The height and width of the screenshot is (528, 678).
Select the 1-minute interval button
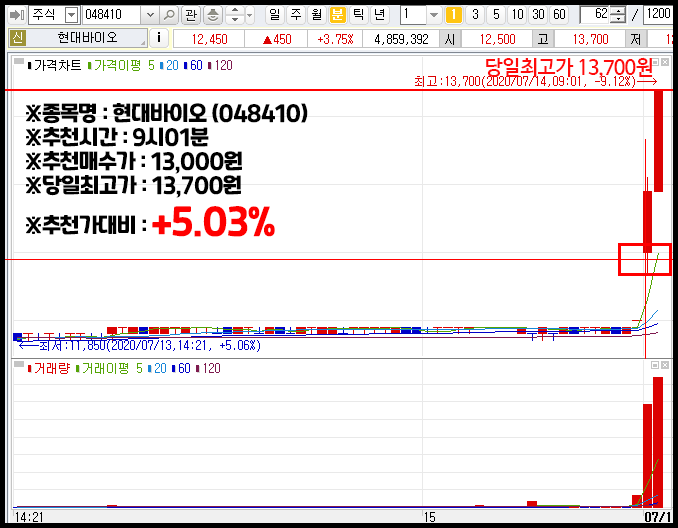pyautogui.click(x=454, y=15)
